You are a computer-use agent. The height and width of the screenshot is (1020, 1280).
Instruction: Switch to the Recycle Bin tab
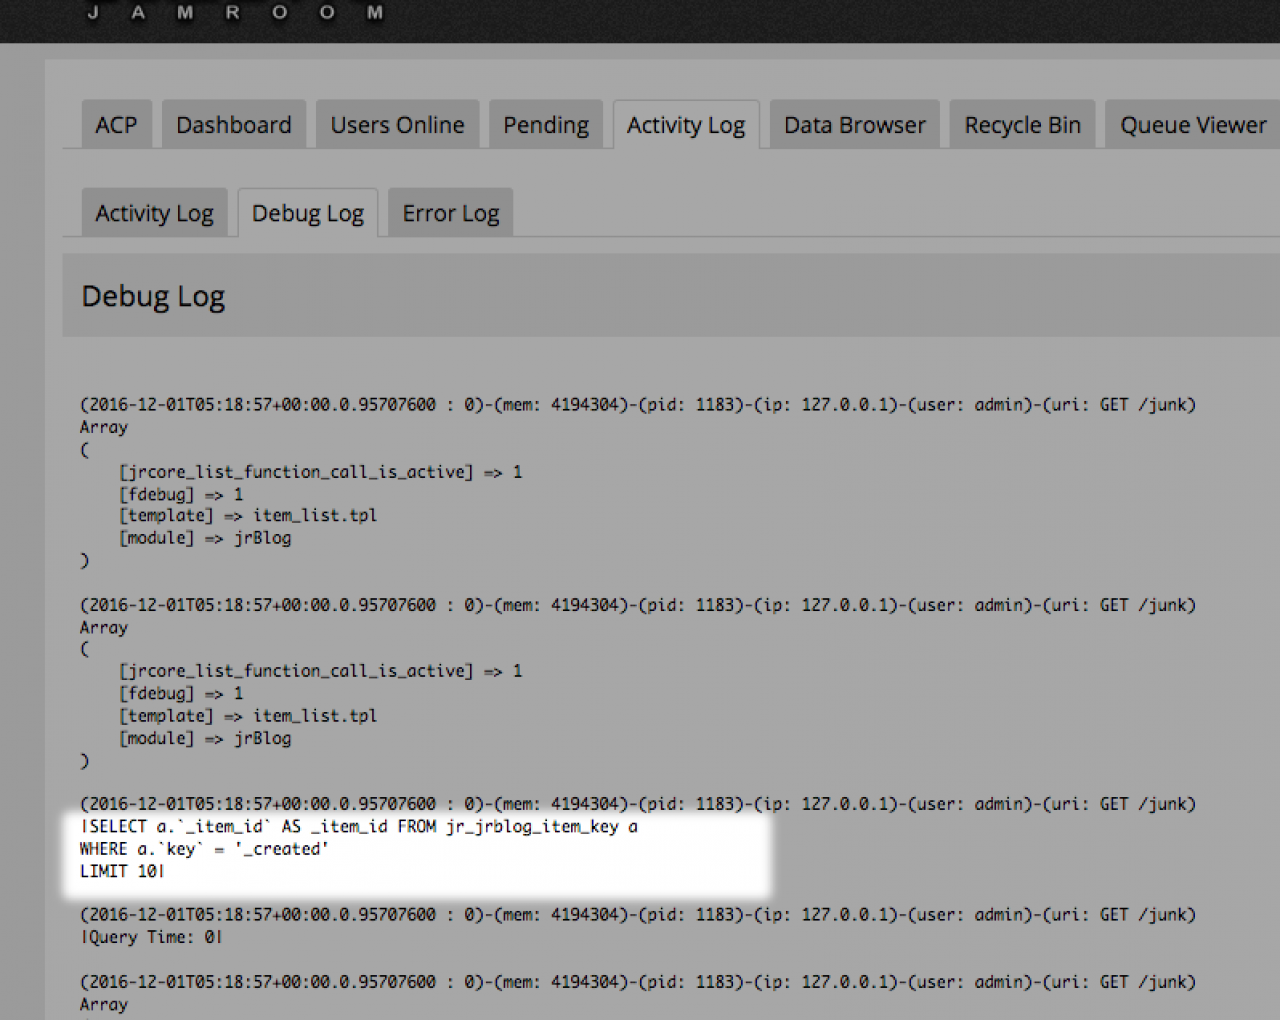coord(1022,125)
